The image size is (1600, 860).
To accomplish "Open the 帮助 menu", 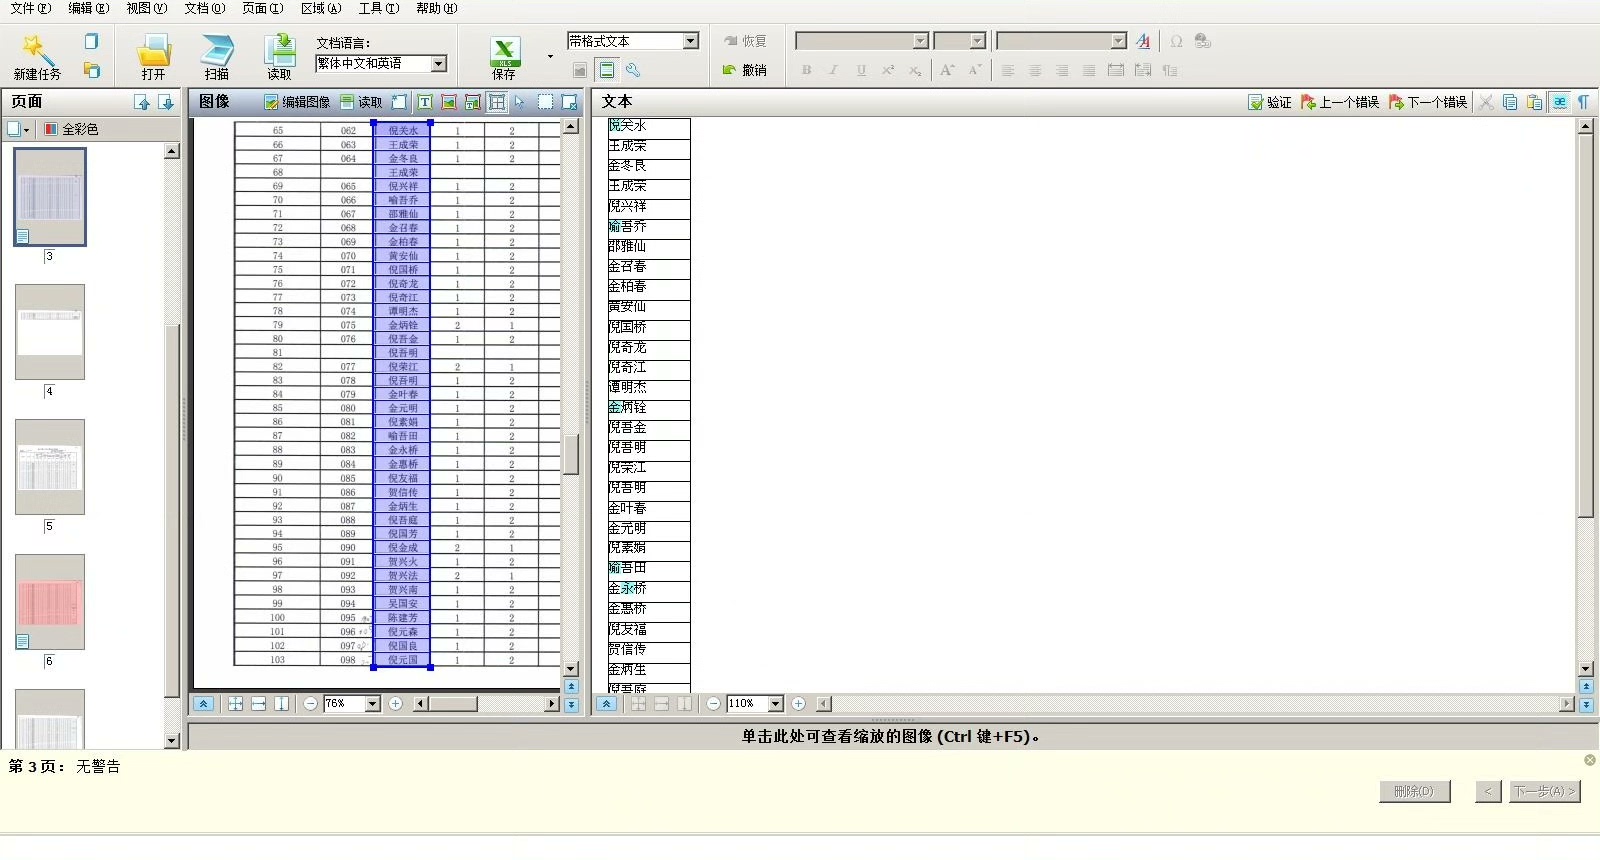I will tap(436, 8).
